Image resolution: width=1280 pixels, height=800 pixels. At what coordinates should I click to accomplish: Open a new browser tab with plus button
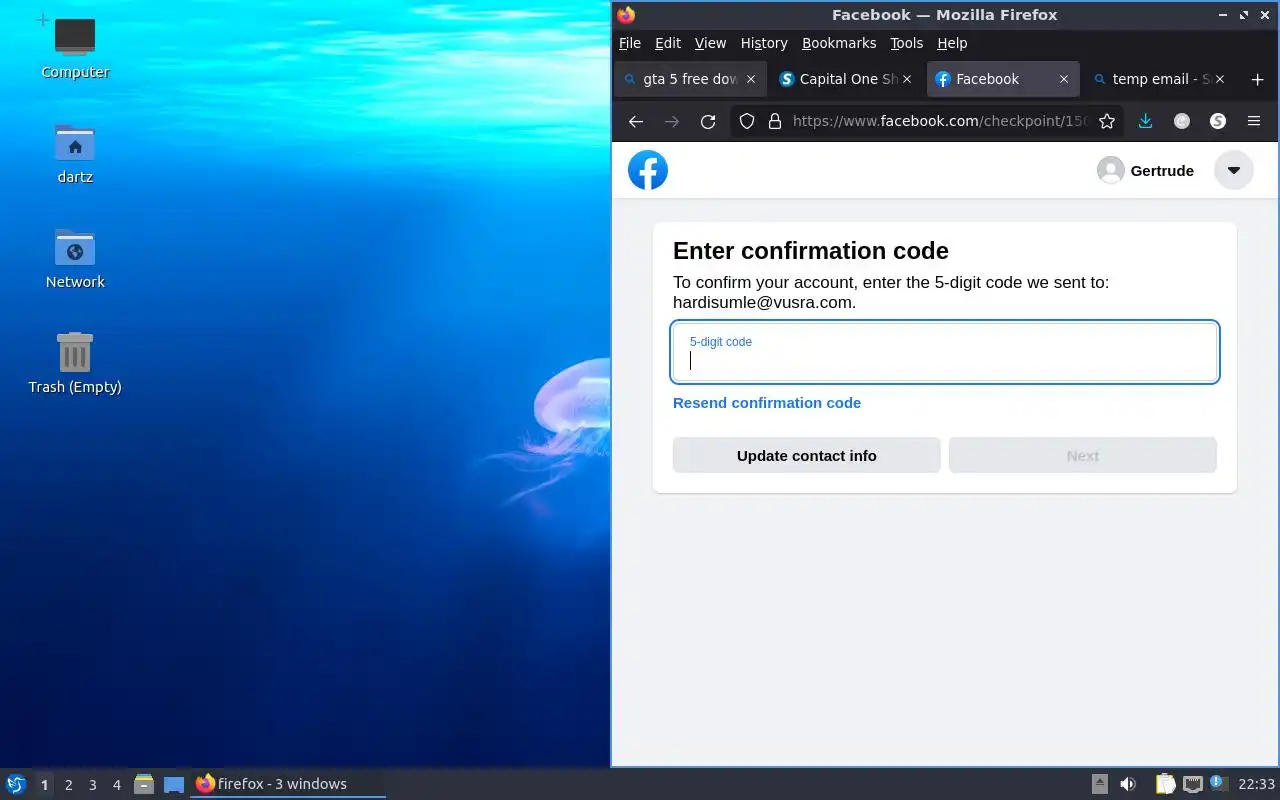(1257, 79)
